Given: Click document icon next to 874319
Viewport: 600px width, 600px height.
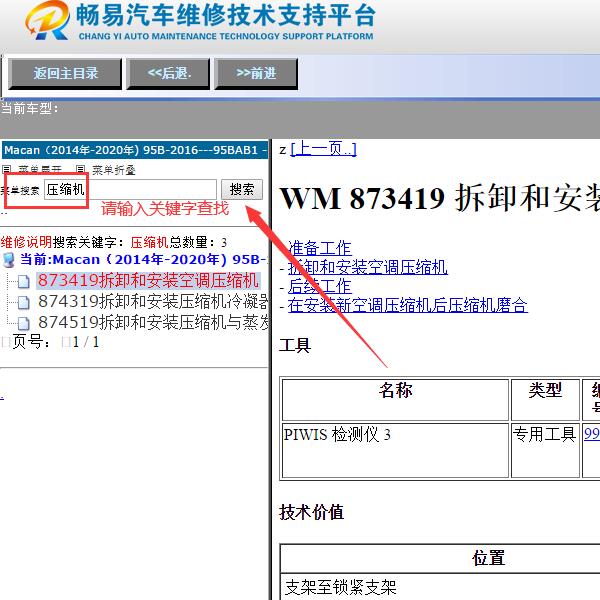Looking at the screenshot, I should [x=24, y=303].
